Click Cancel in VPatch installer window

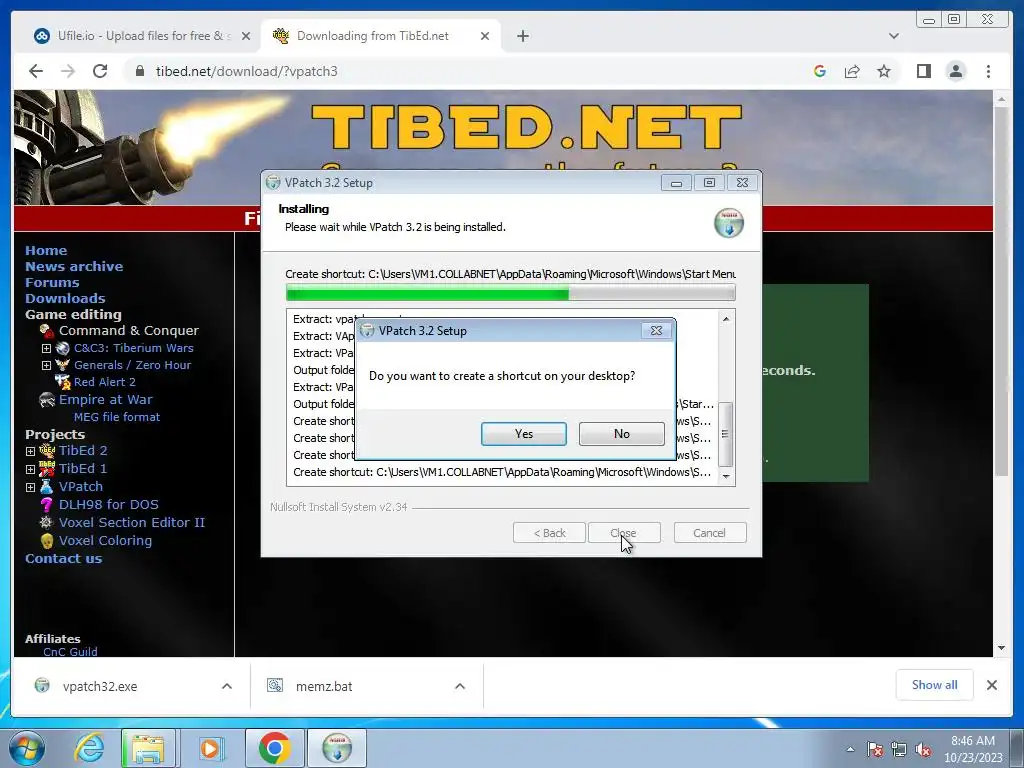click(709, 533)
